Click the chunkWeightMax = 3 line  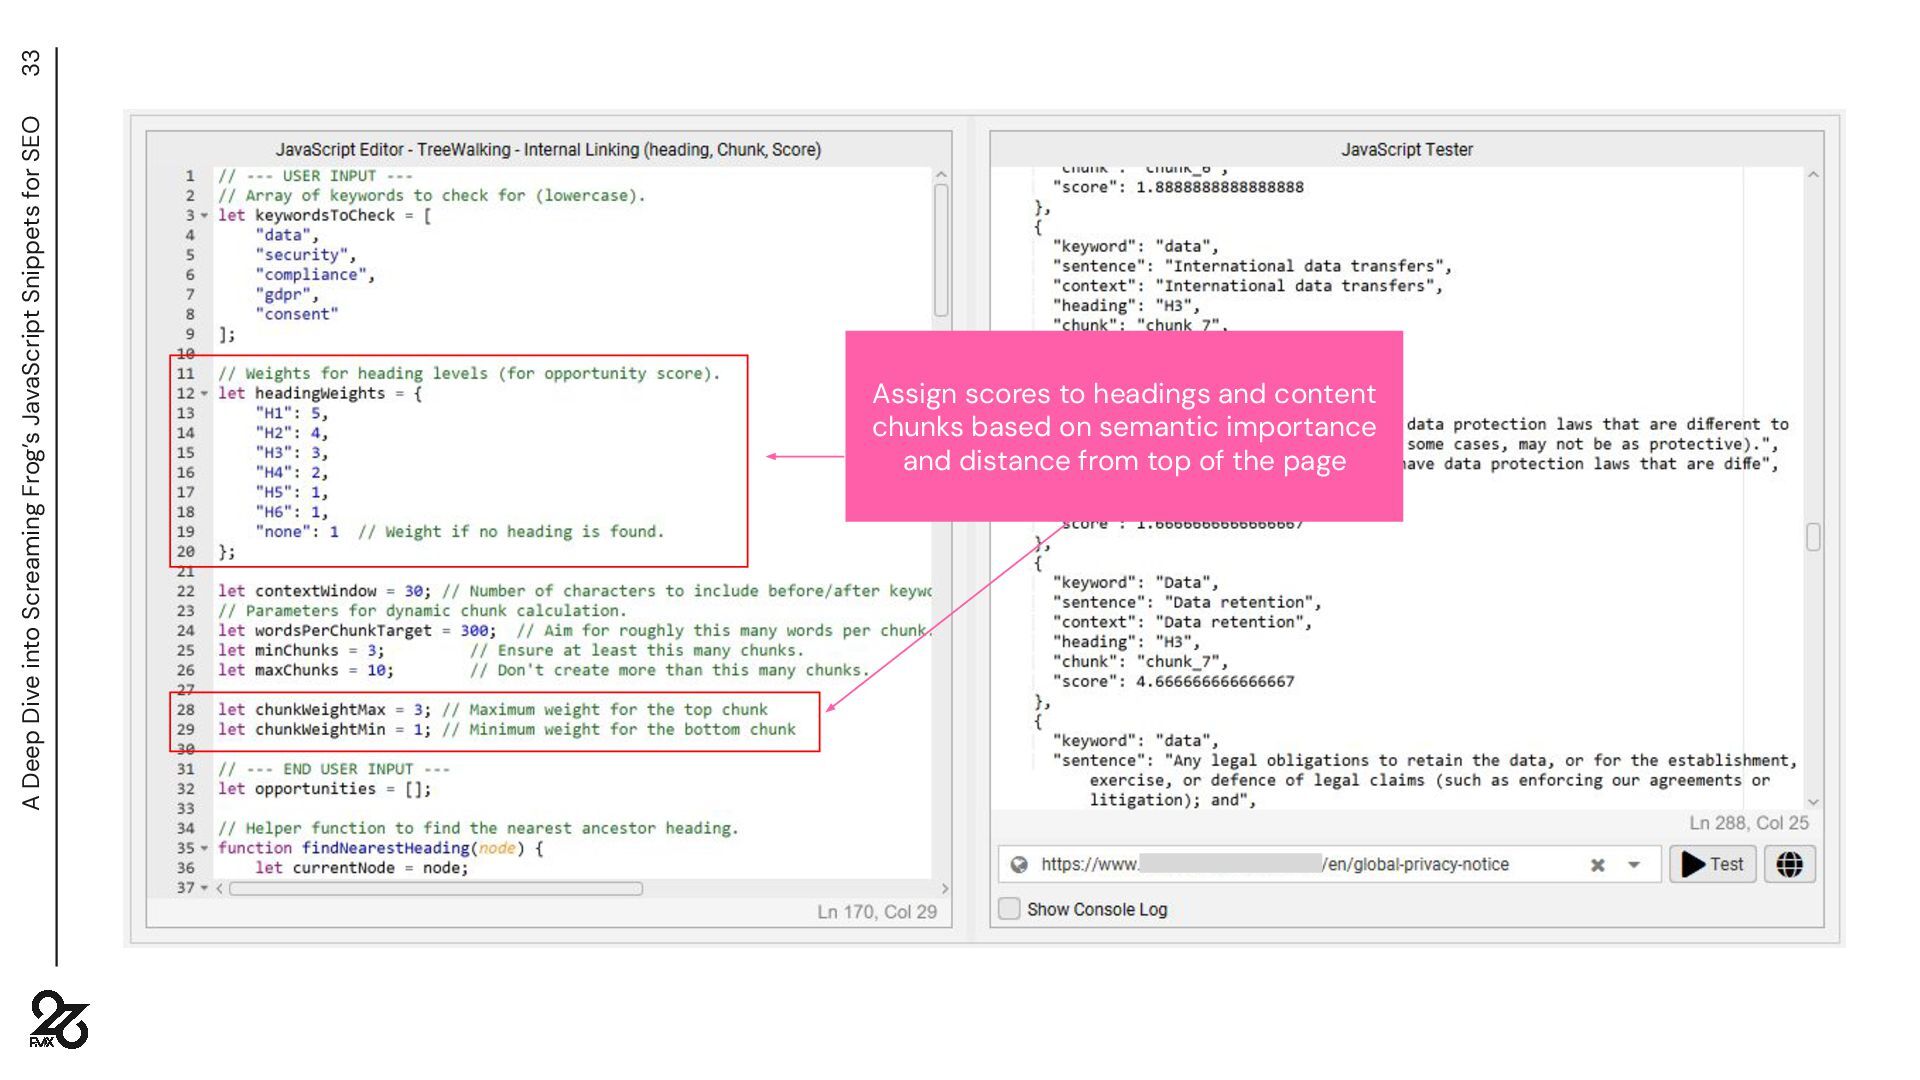(x=493, y=710)
